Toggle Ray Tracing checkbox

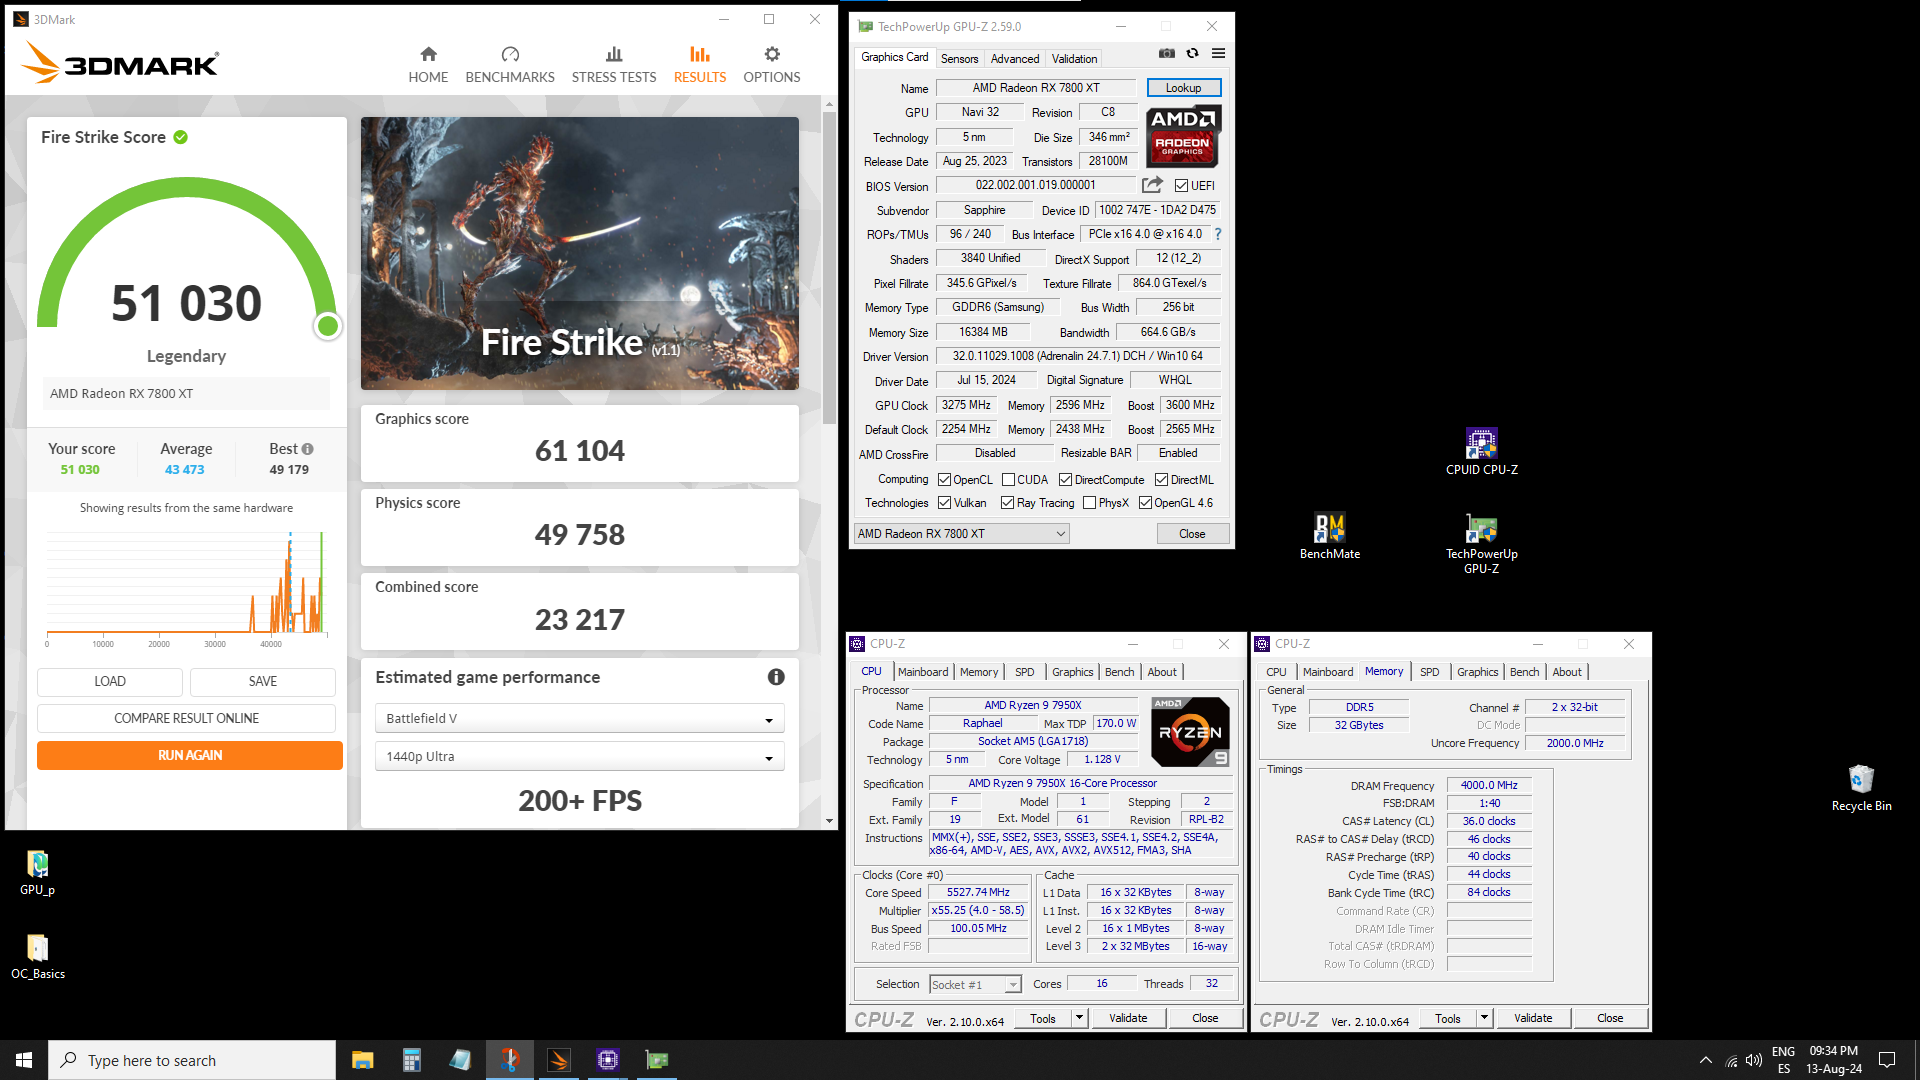1007,503
